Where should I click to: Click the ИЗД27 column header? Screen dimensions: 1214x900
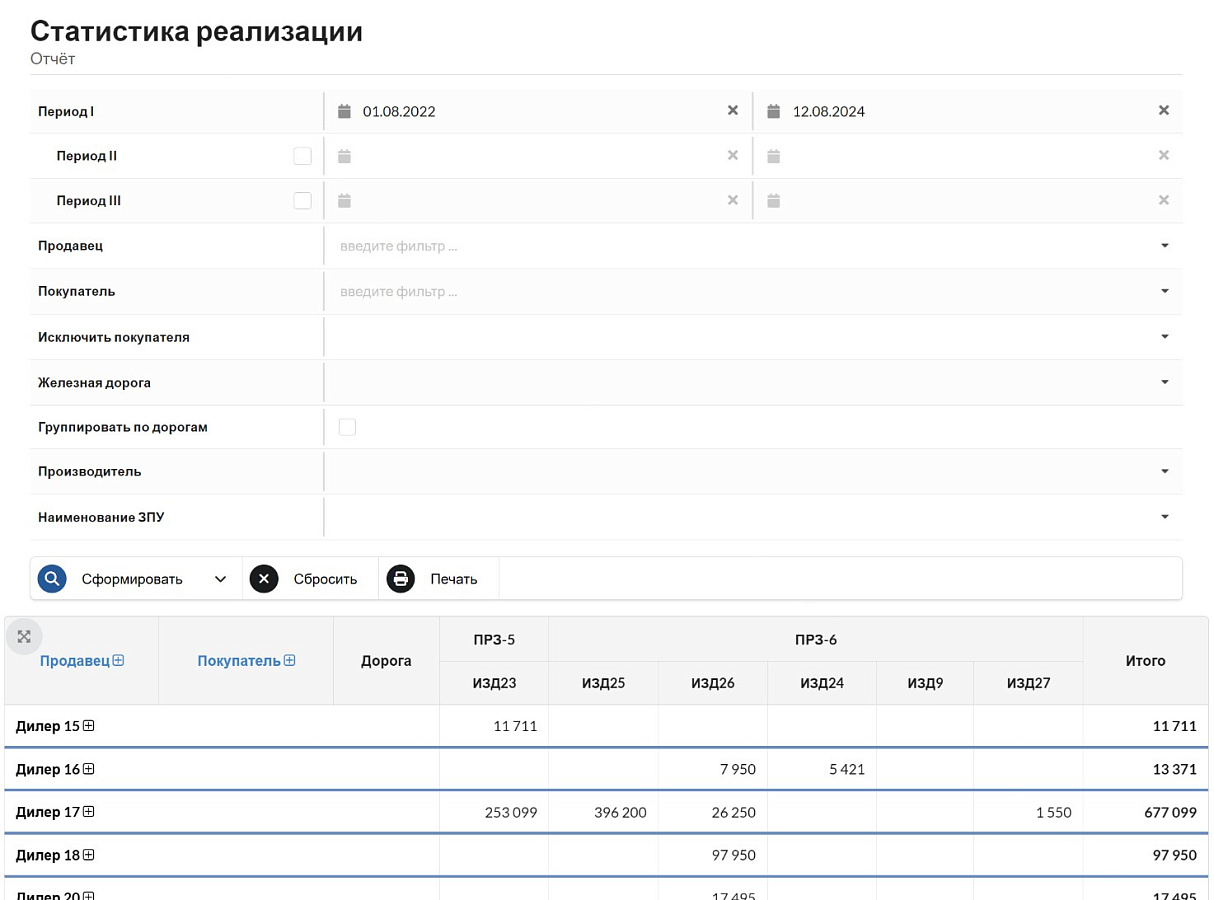(1028, 684)
